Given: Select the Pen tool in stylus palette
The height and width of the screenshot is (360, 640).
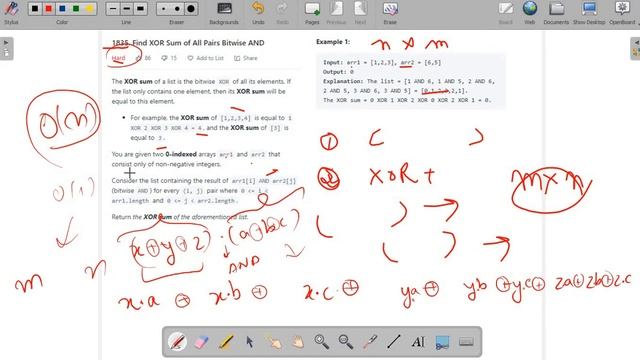Looking at the screenshot, I should point(178,342).
